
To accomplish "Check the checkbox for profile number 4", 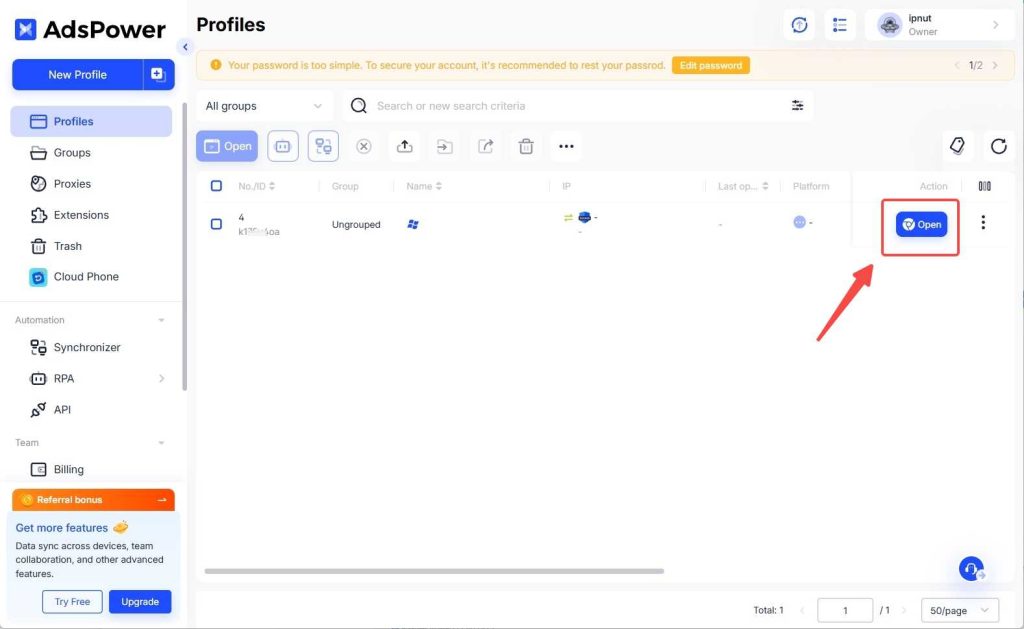I will pos(216,224).
